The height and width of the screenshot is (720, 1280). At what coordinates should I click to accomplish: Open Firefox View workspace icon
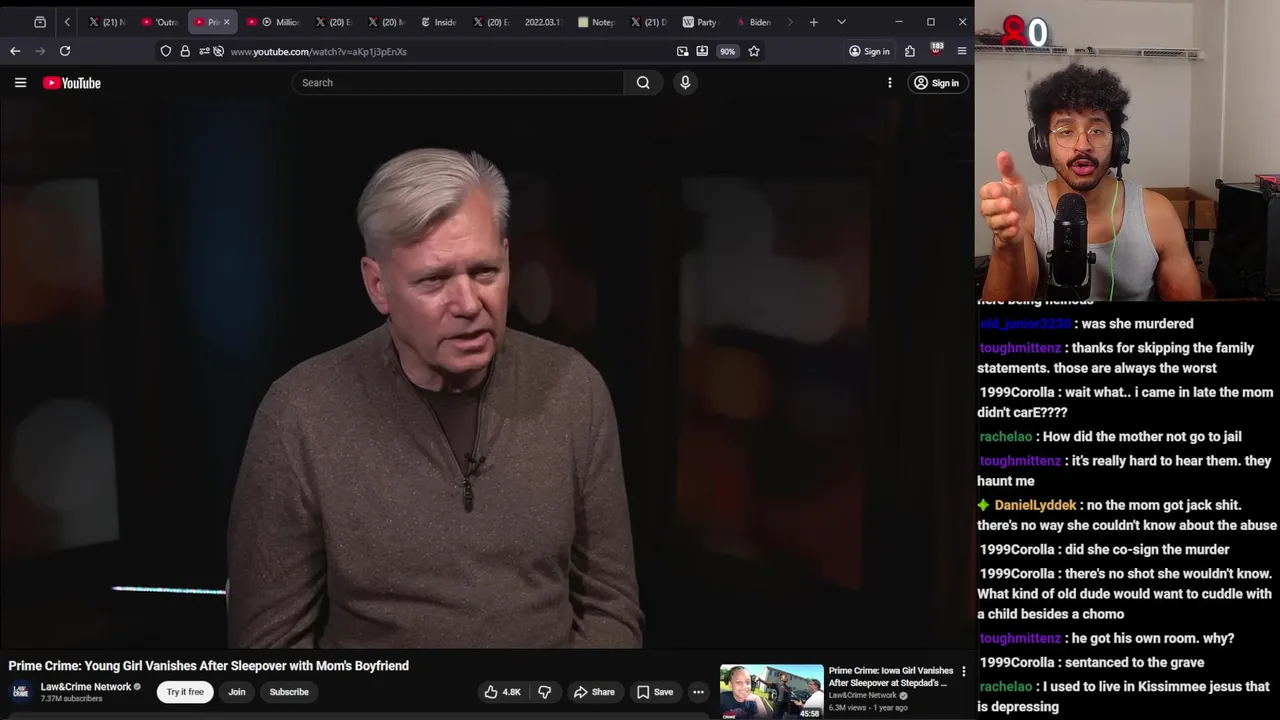click(x=40, y=22)
